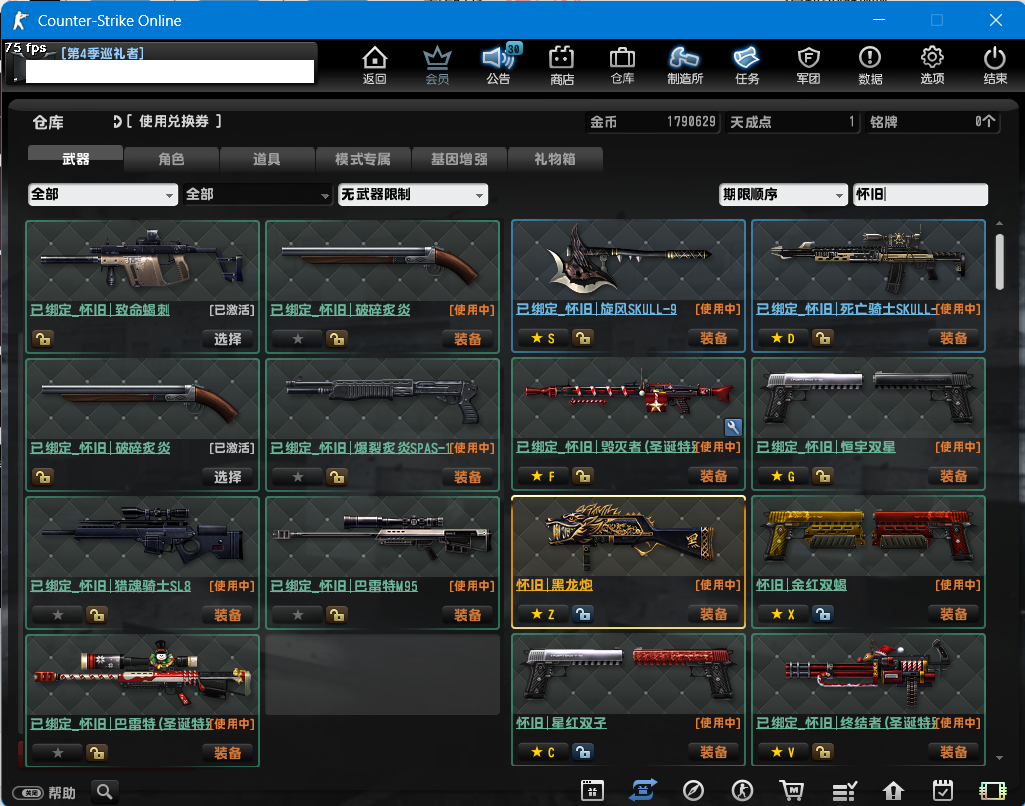Click the house-with-arrow icon in bottom bar
Image resolution: width=1025 pixels, height=806 pixels.
tap(893, 790)
